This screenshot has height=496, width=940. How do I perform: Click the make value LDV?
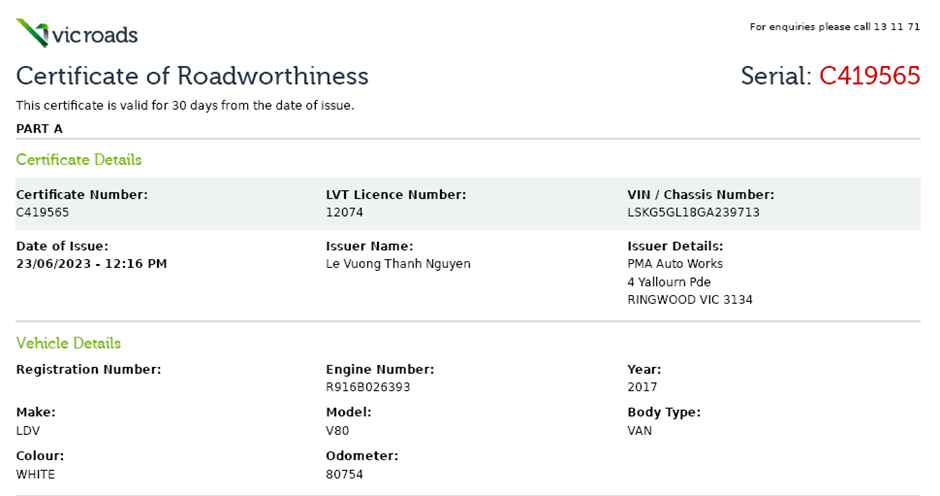click(x=29, y=430)
